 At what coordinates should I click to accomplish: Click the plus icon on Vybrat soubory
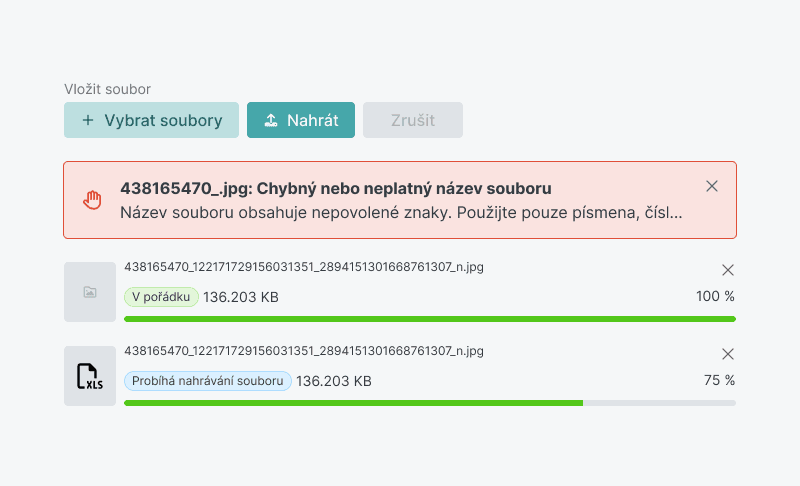point(88,120)
